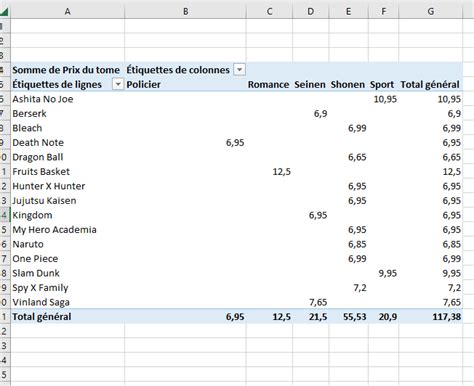This screenshot has width=474, height=386.
Task: Select the Death Note row label
Action: [38, 143]
